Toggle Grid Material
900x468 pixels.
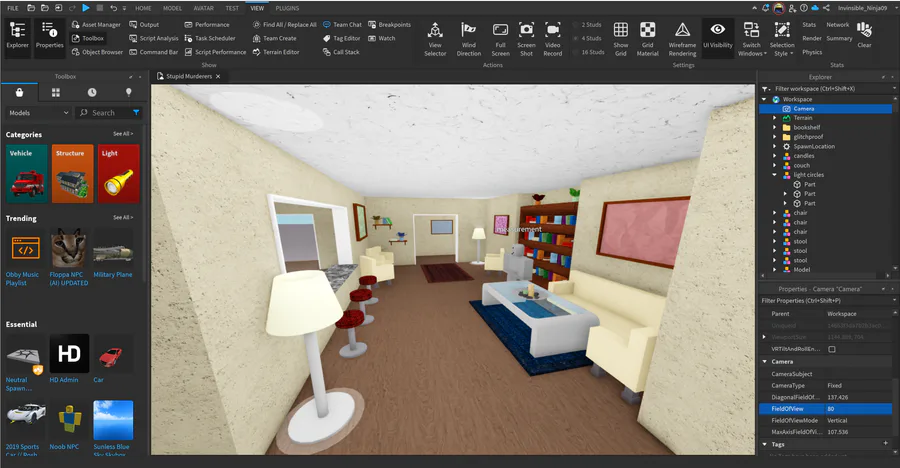point(647,38)
